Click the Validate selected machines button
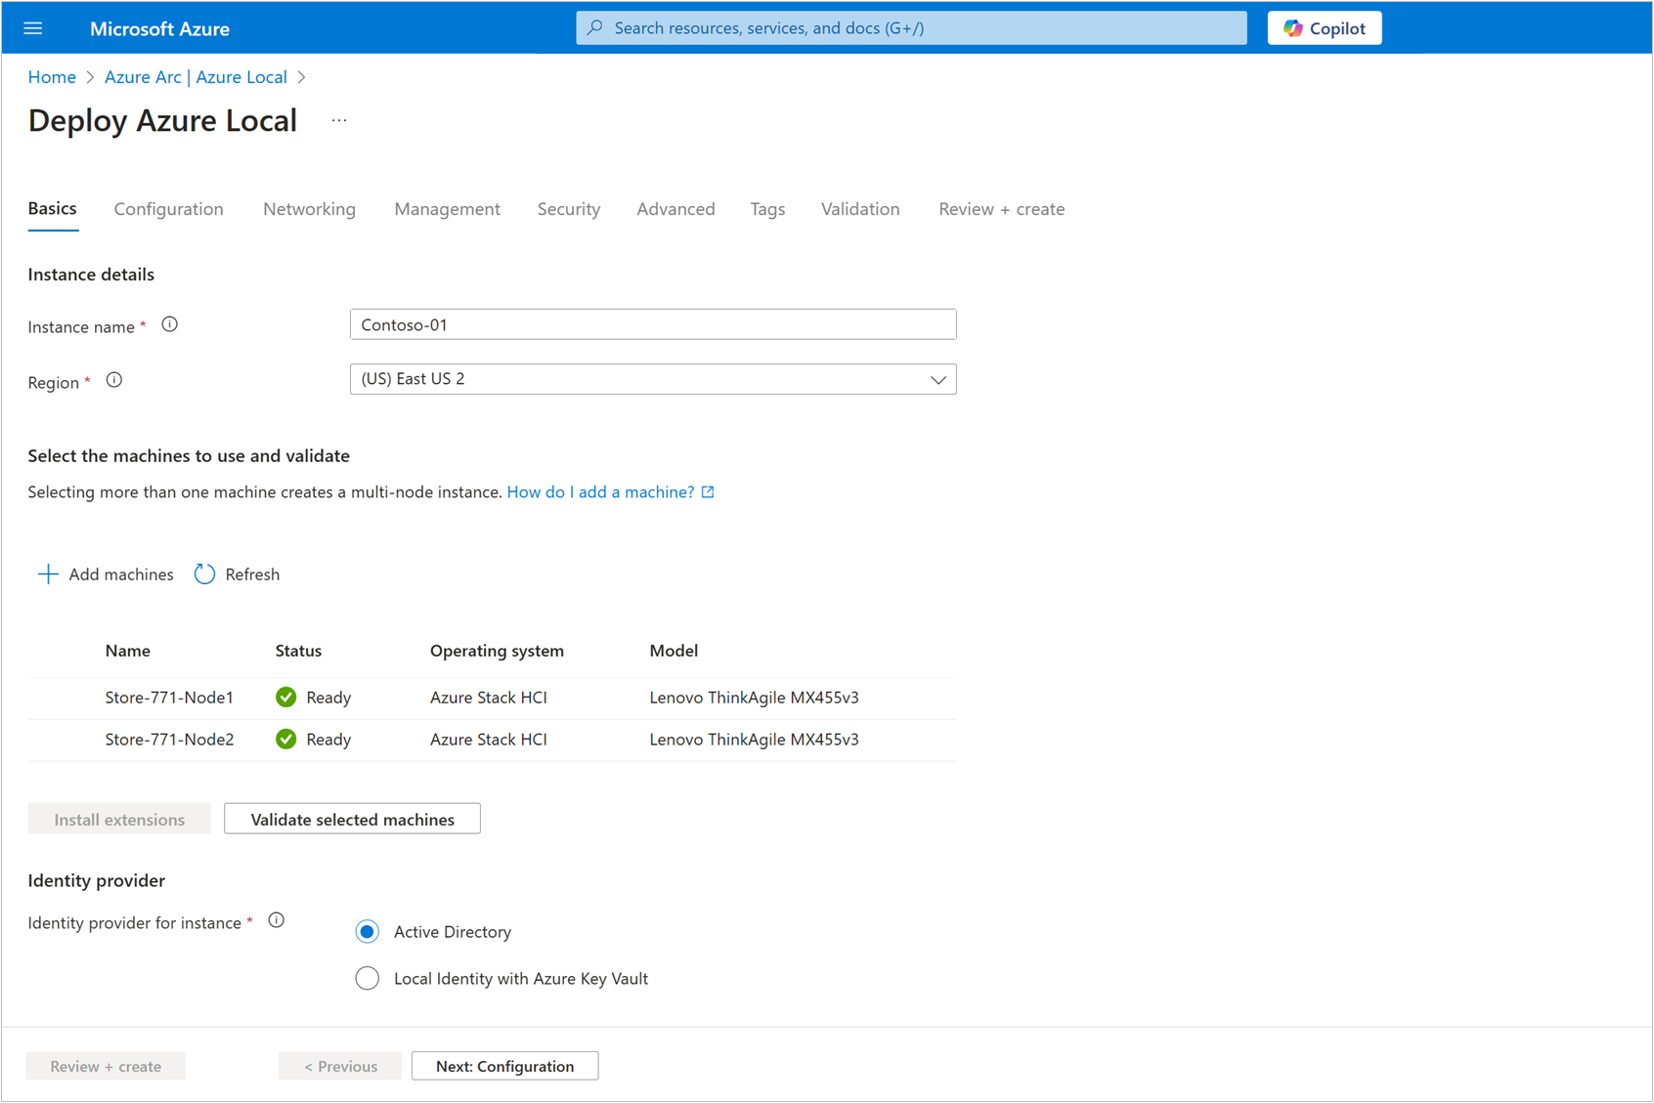This screenshot has height=1103, width=1654. (x=351, y=818)
